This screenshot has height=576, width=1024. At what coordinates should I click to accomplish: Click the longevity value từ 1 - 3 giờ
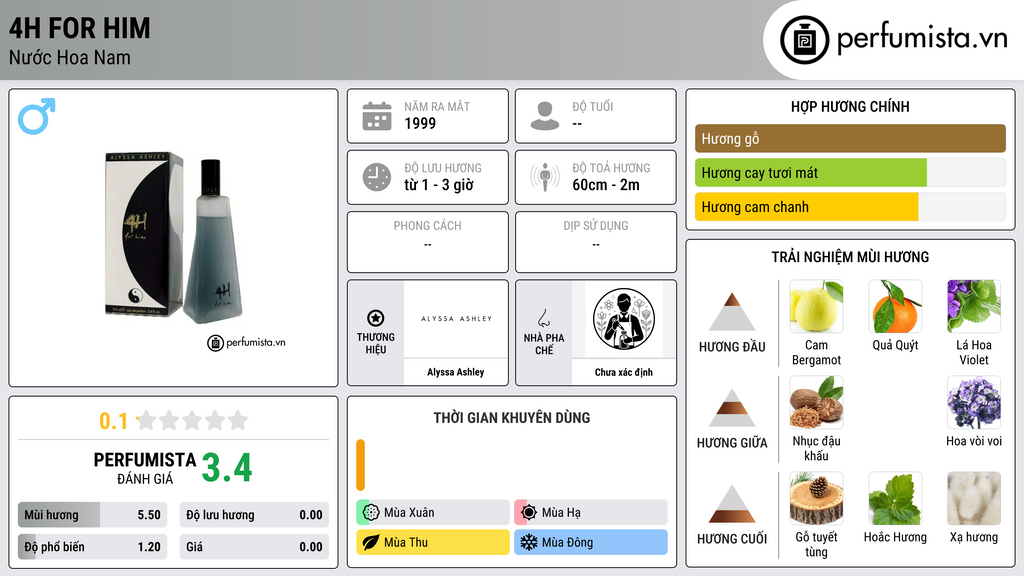coord(439,185)
